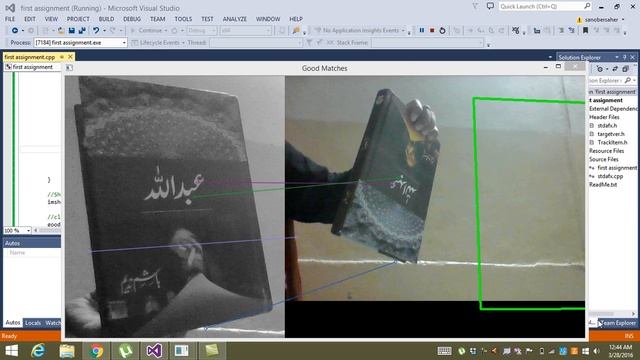Switch to the Team Explorer tab
This screenshot has width=640, height=360.
point(617,323)
